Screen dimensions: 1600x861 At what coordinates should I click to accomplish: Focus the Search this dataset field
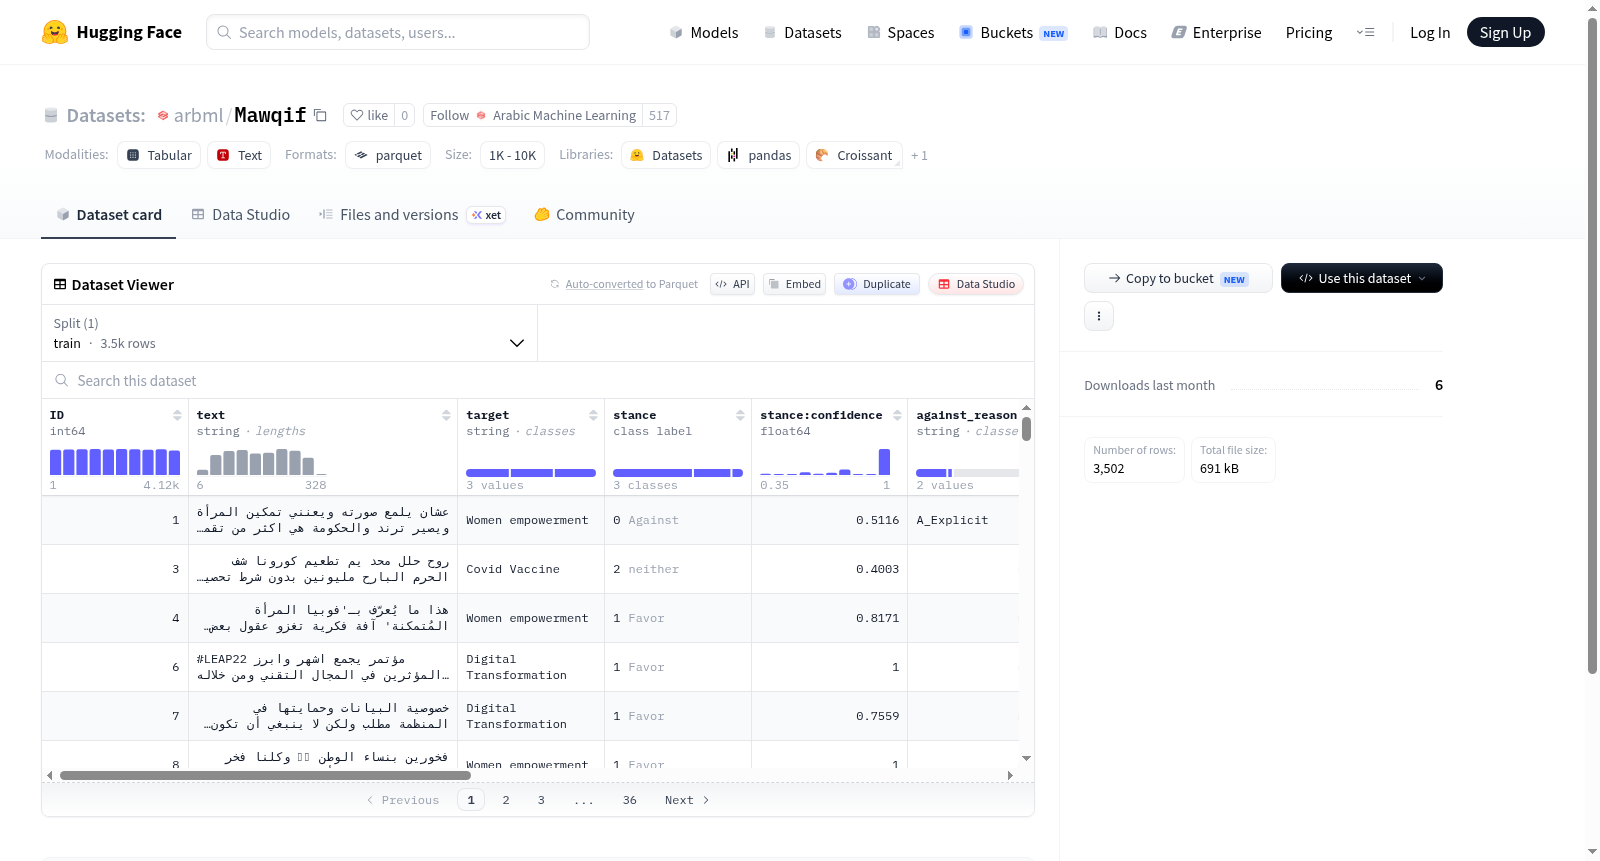coord(538,381)
